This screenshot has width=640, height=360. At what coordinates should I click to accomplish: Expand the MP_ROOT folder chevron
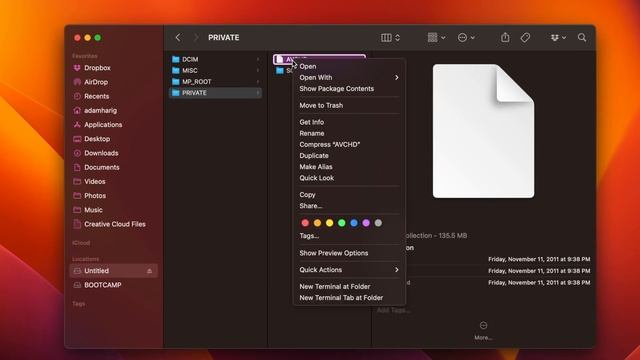[258, 82]
